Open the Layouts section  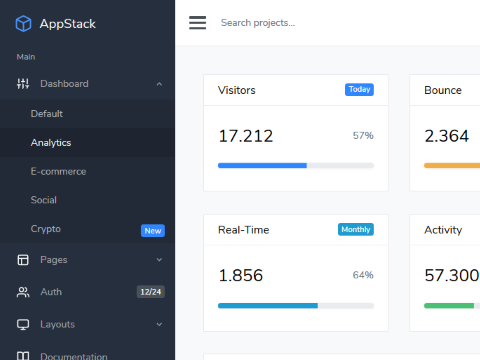coord(57,324)
